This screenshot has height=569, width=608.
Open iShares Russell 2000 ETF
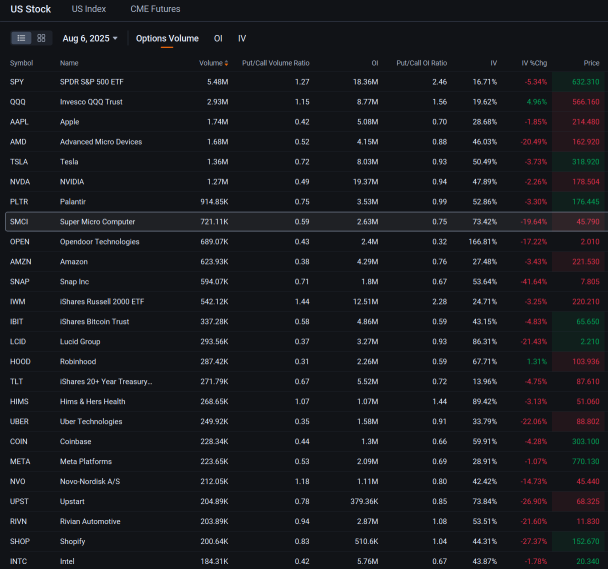tap(102, 302)
